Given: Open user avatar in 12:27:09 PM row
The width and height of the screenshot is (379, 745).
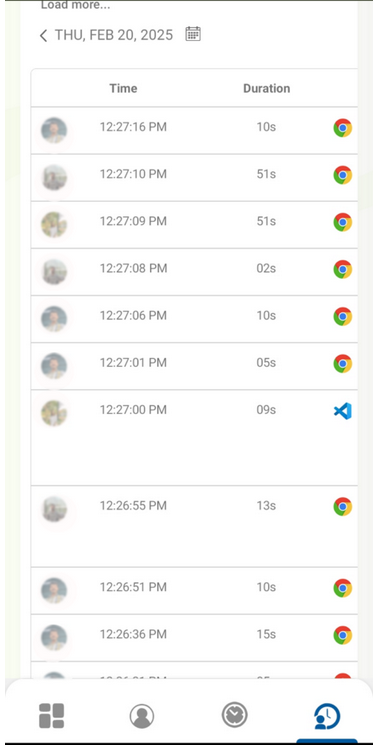Looking at the screenshot, I should point(54,224).
